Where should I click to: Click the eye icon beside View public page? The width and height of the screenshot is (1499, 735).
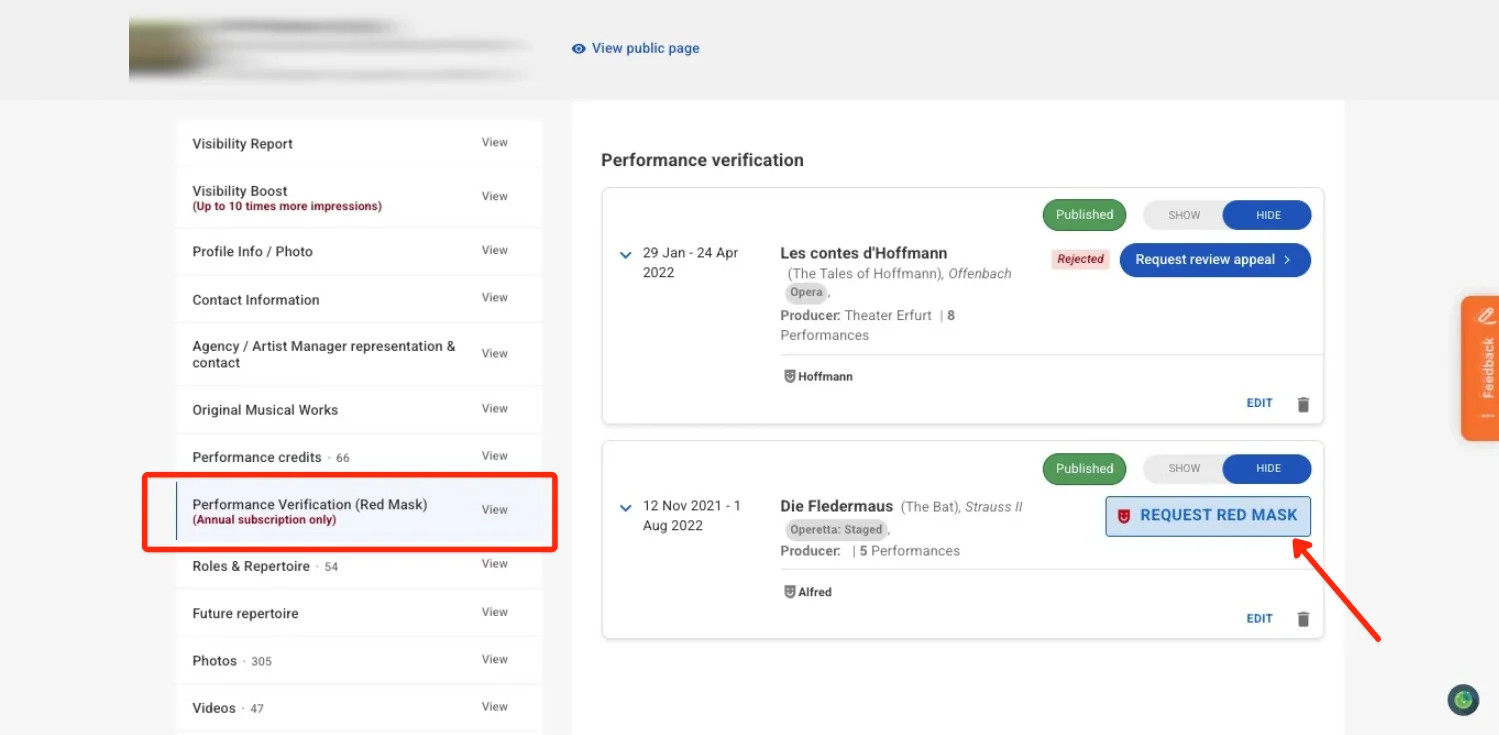(578, 48)
